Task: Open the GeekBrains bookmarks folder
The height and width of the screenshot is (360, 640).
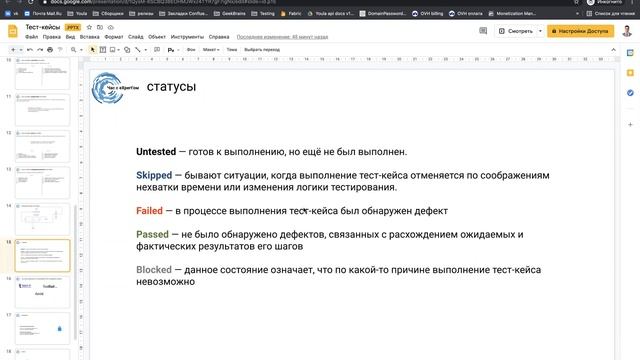Action: coord(230,13)
